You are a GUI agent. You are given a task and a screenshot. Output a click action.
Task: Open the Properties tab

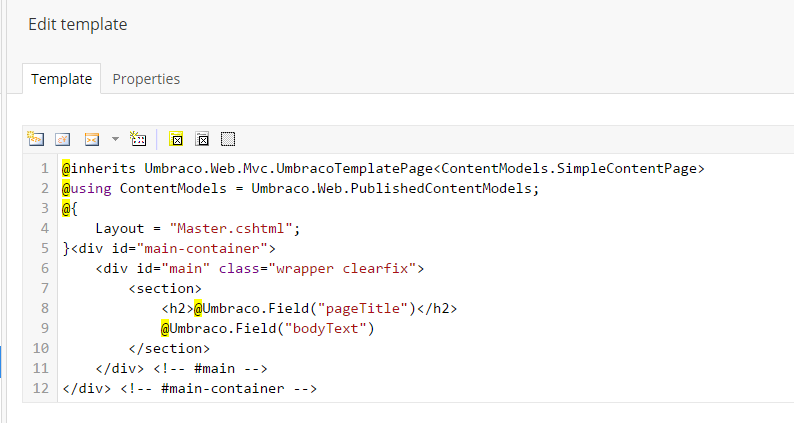[x=146, y=79]
